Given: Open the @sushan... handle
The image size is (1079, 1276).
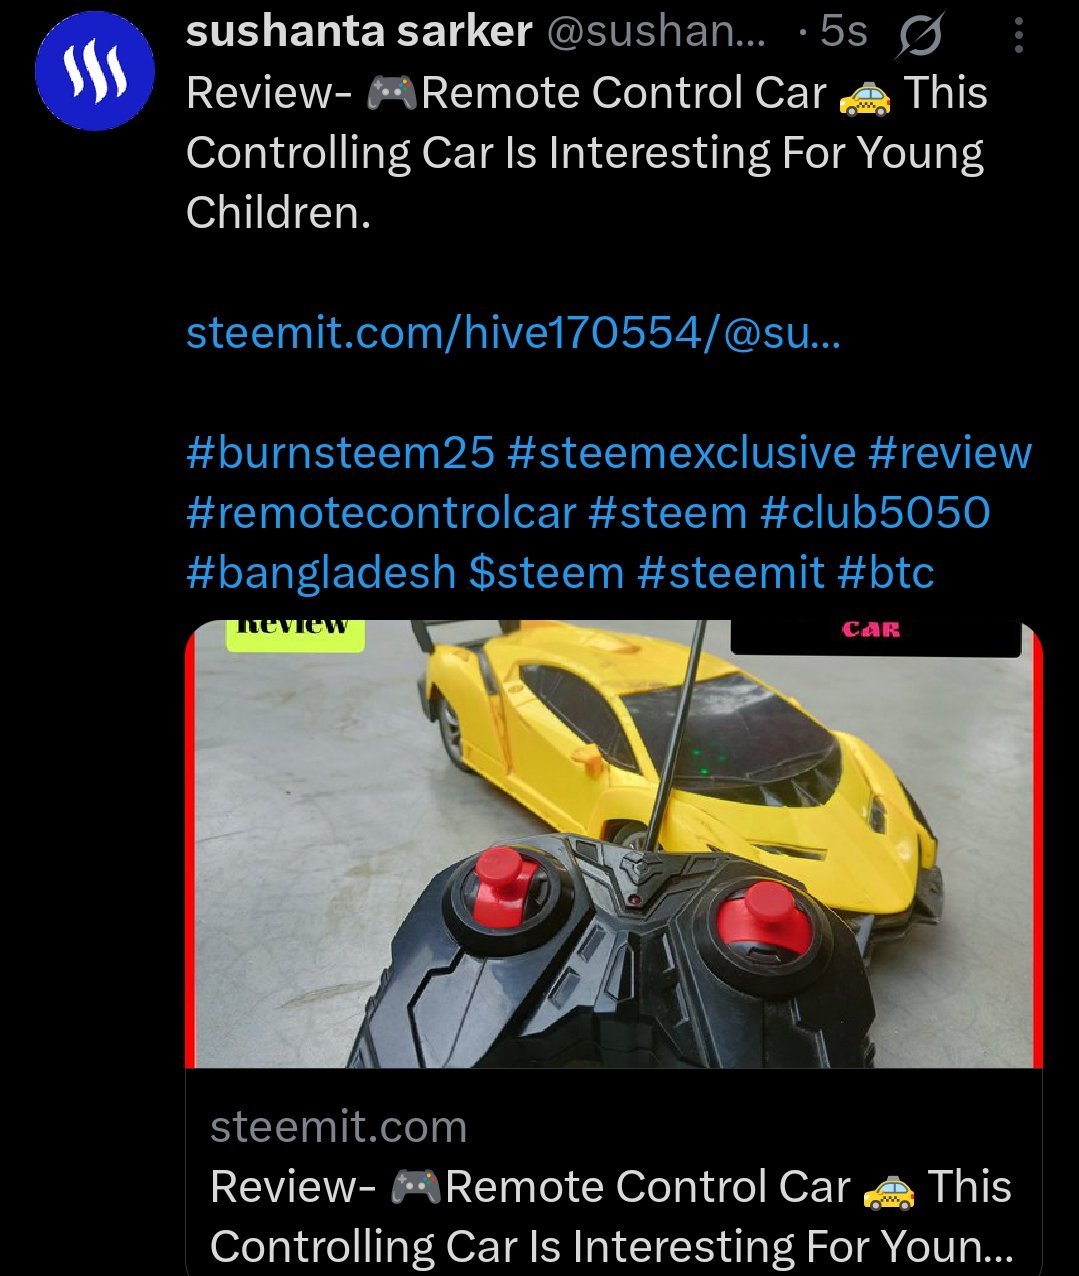Looking at the screenshot, I should click(x=657, y=32).
